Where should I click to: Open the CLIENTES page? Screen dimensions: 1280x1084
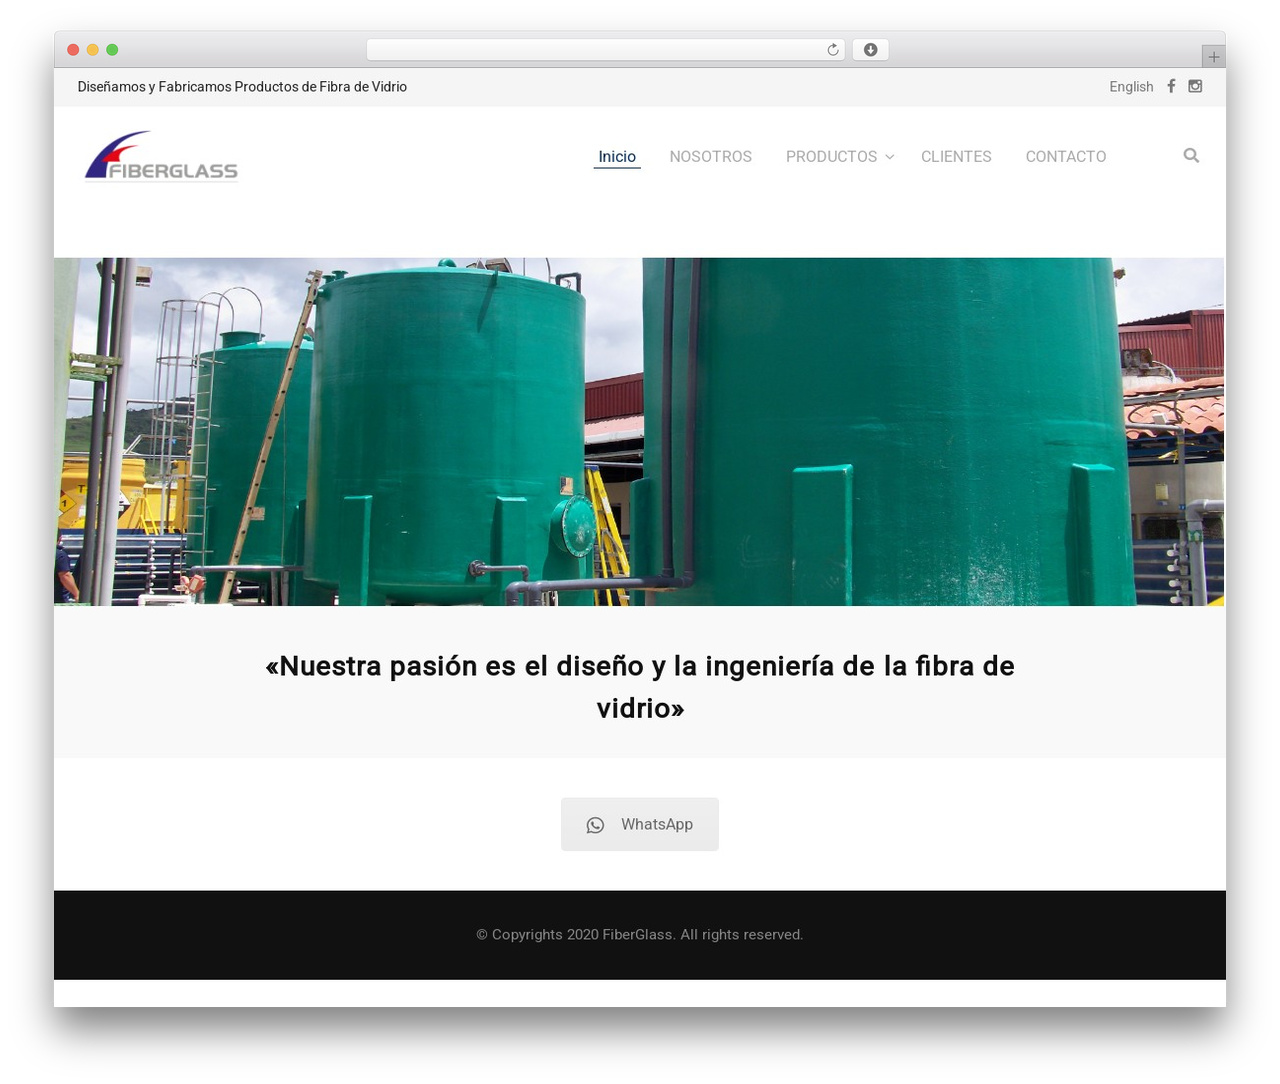pos(956,157)
